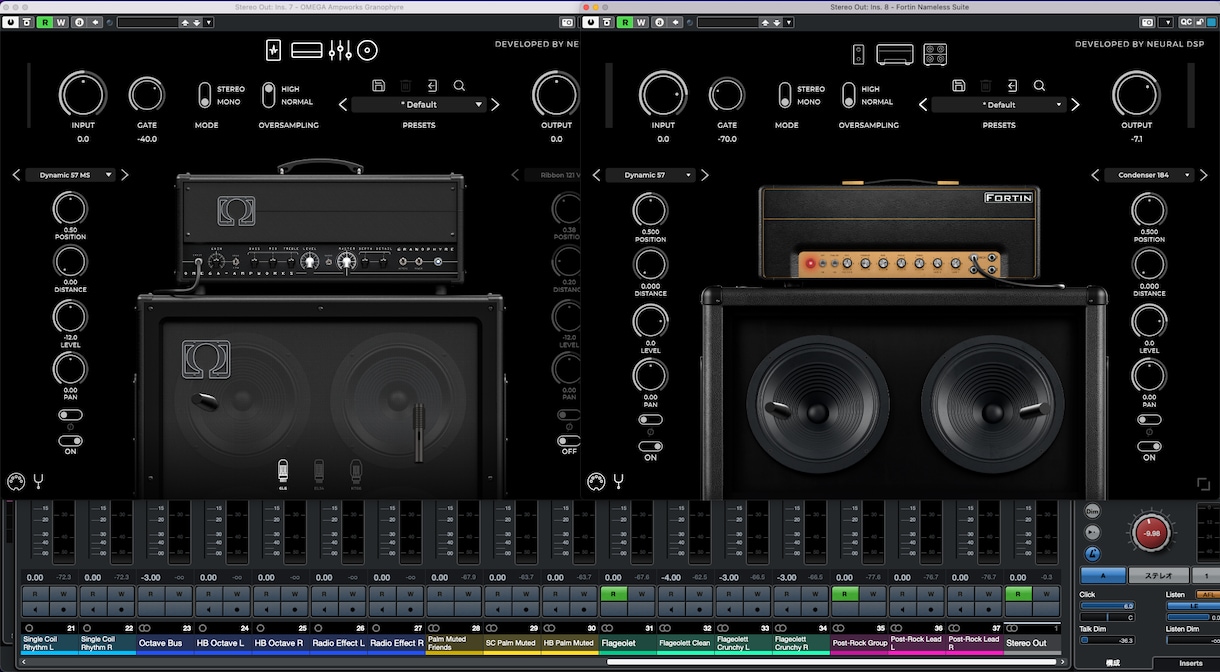Toggle Stereo/Mono mode switch in Fortin Nameless

pyautogui.click(x=785, y=95)
